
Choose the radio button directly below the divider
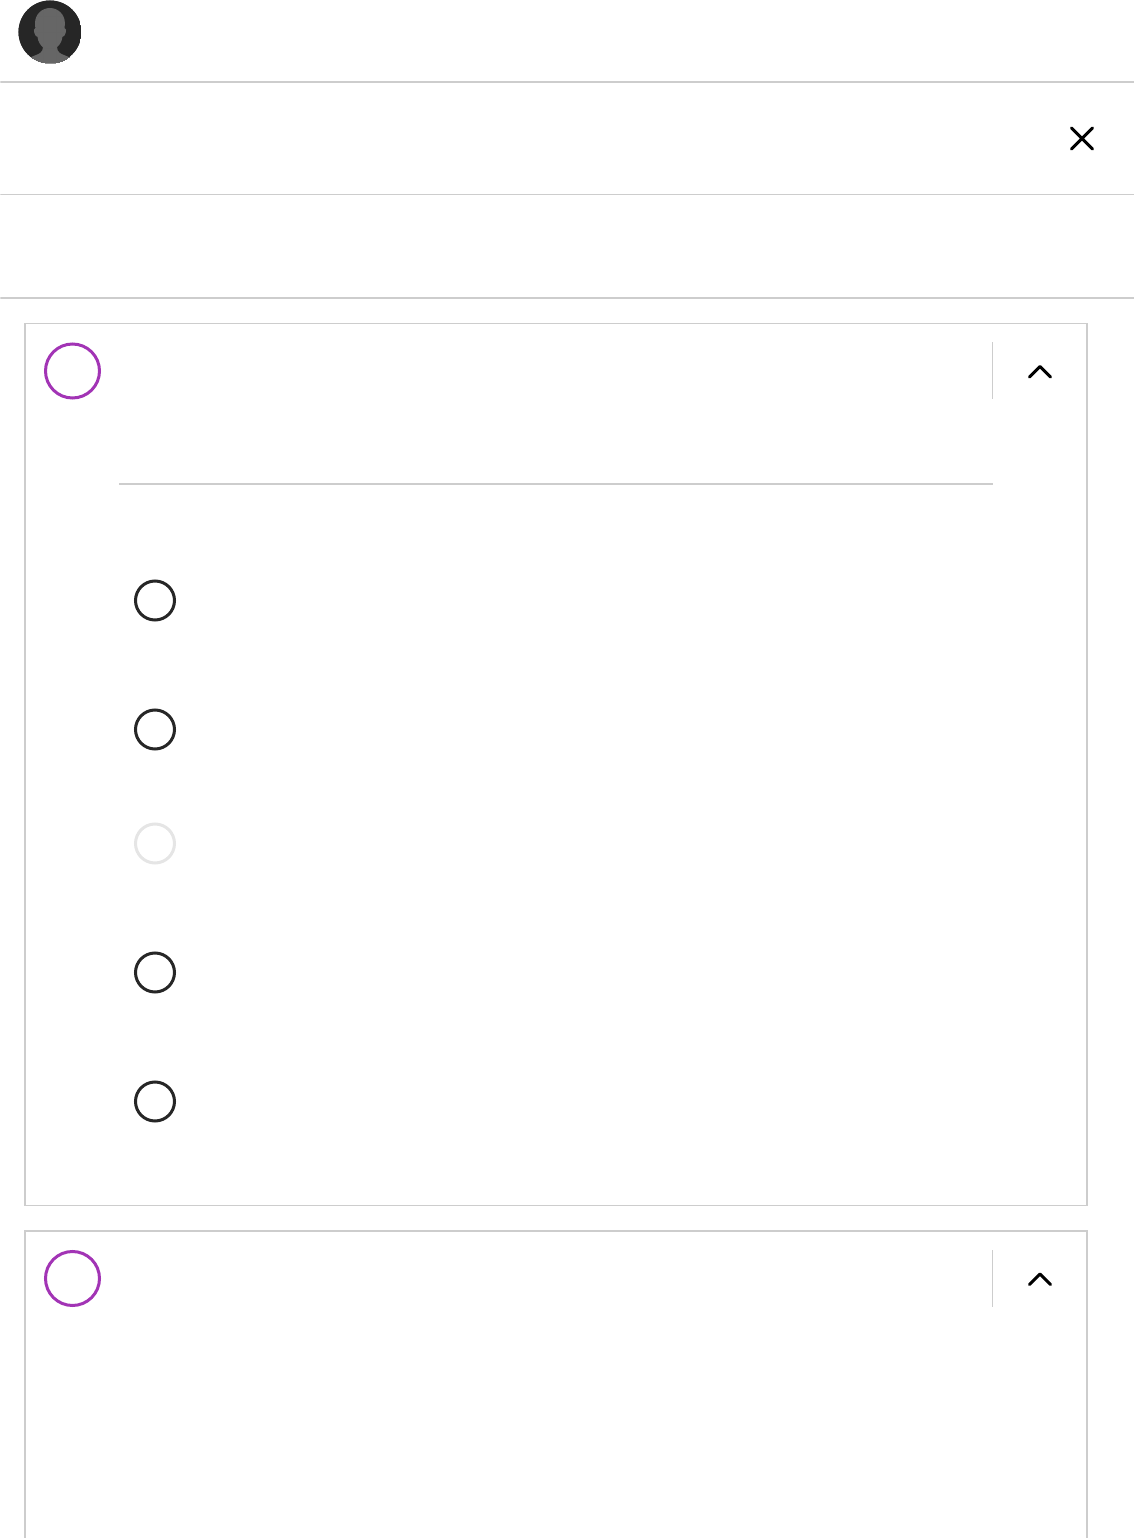tap(155, 601)
